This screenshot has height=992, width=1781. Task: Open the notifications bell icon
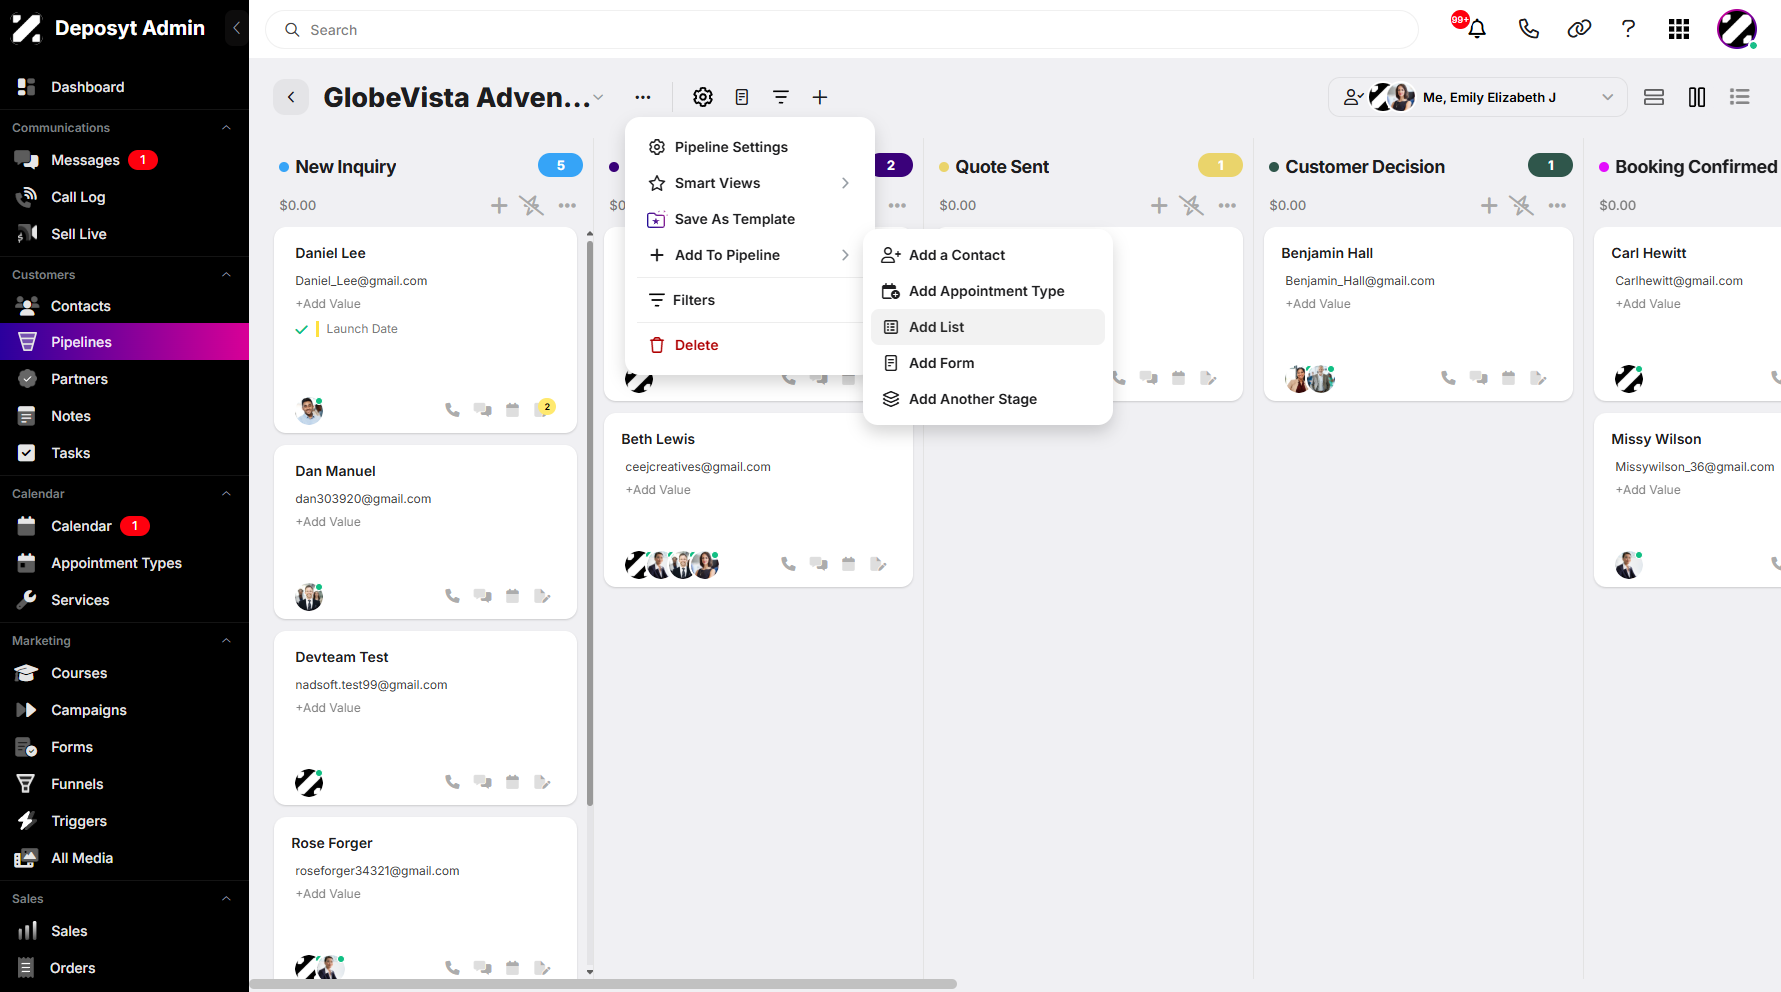(x=1476, y=29)
